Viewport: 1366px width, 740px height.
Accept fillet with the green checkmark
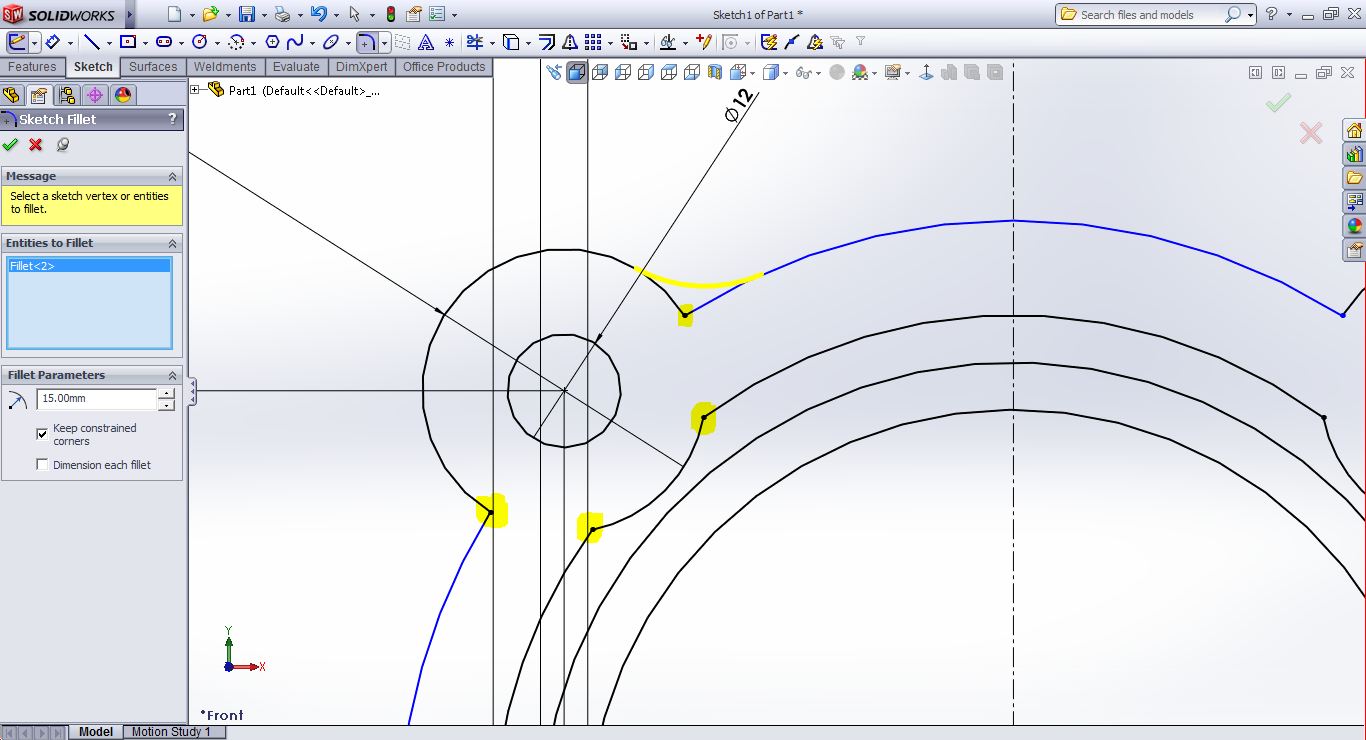pos(11,145)
